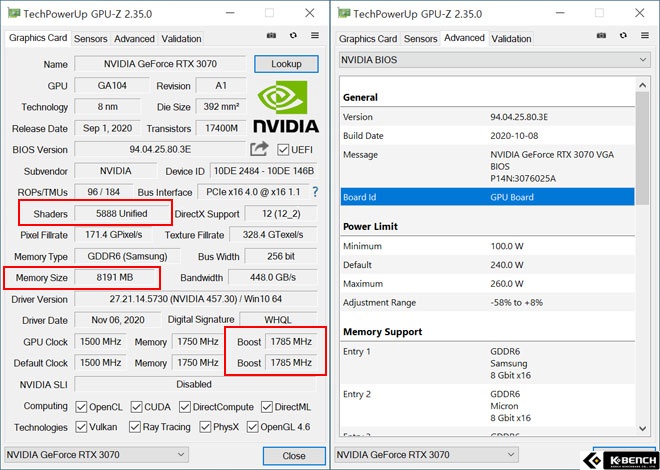
Task: Click the BIOS share/export arrow icon
Action: tap(259, 149)
